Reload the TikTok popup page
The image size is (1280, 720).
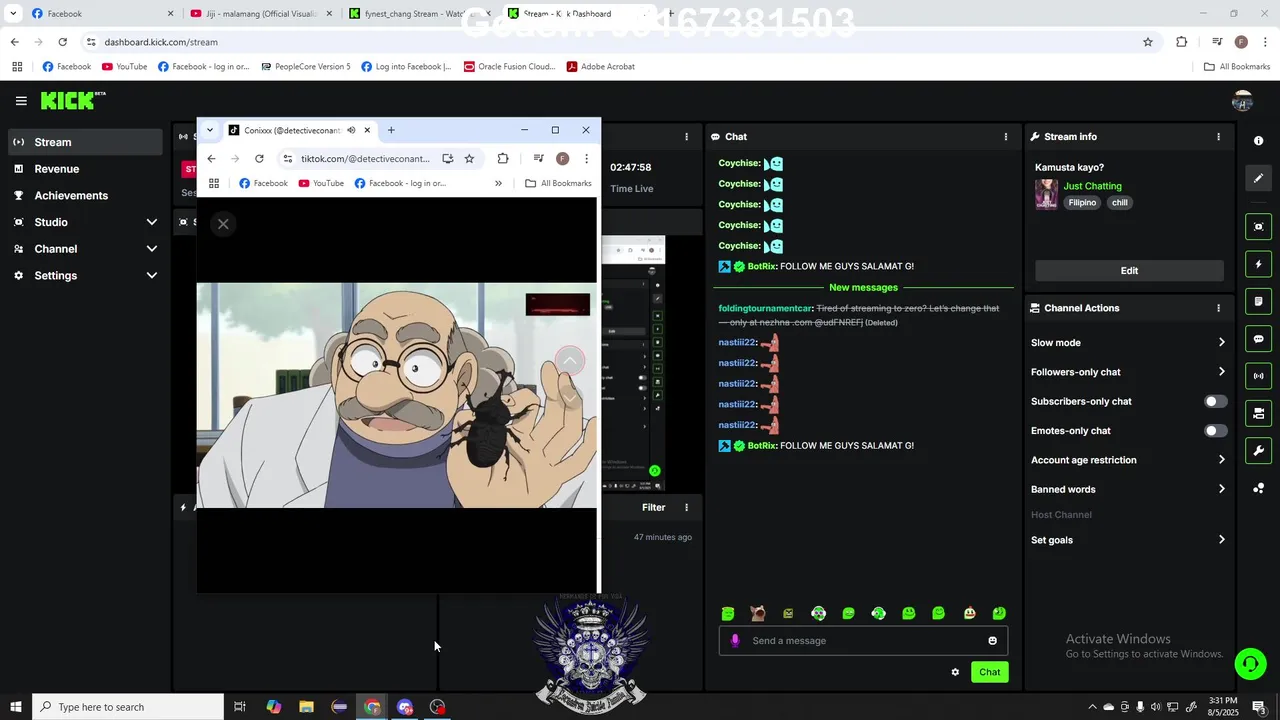point(259,159)
